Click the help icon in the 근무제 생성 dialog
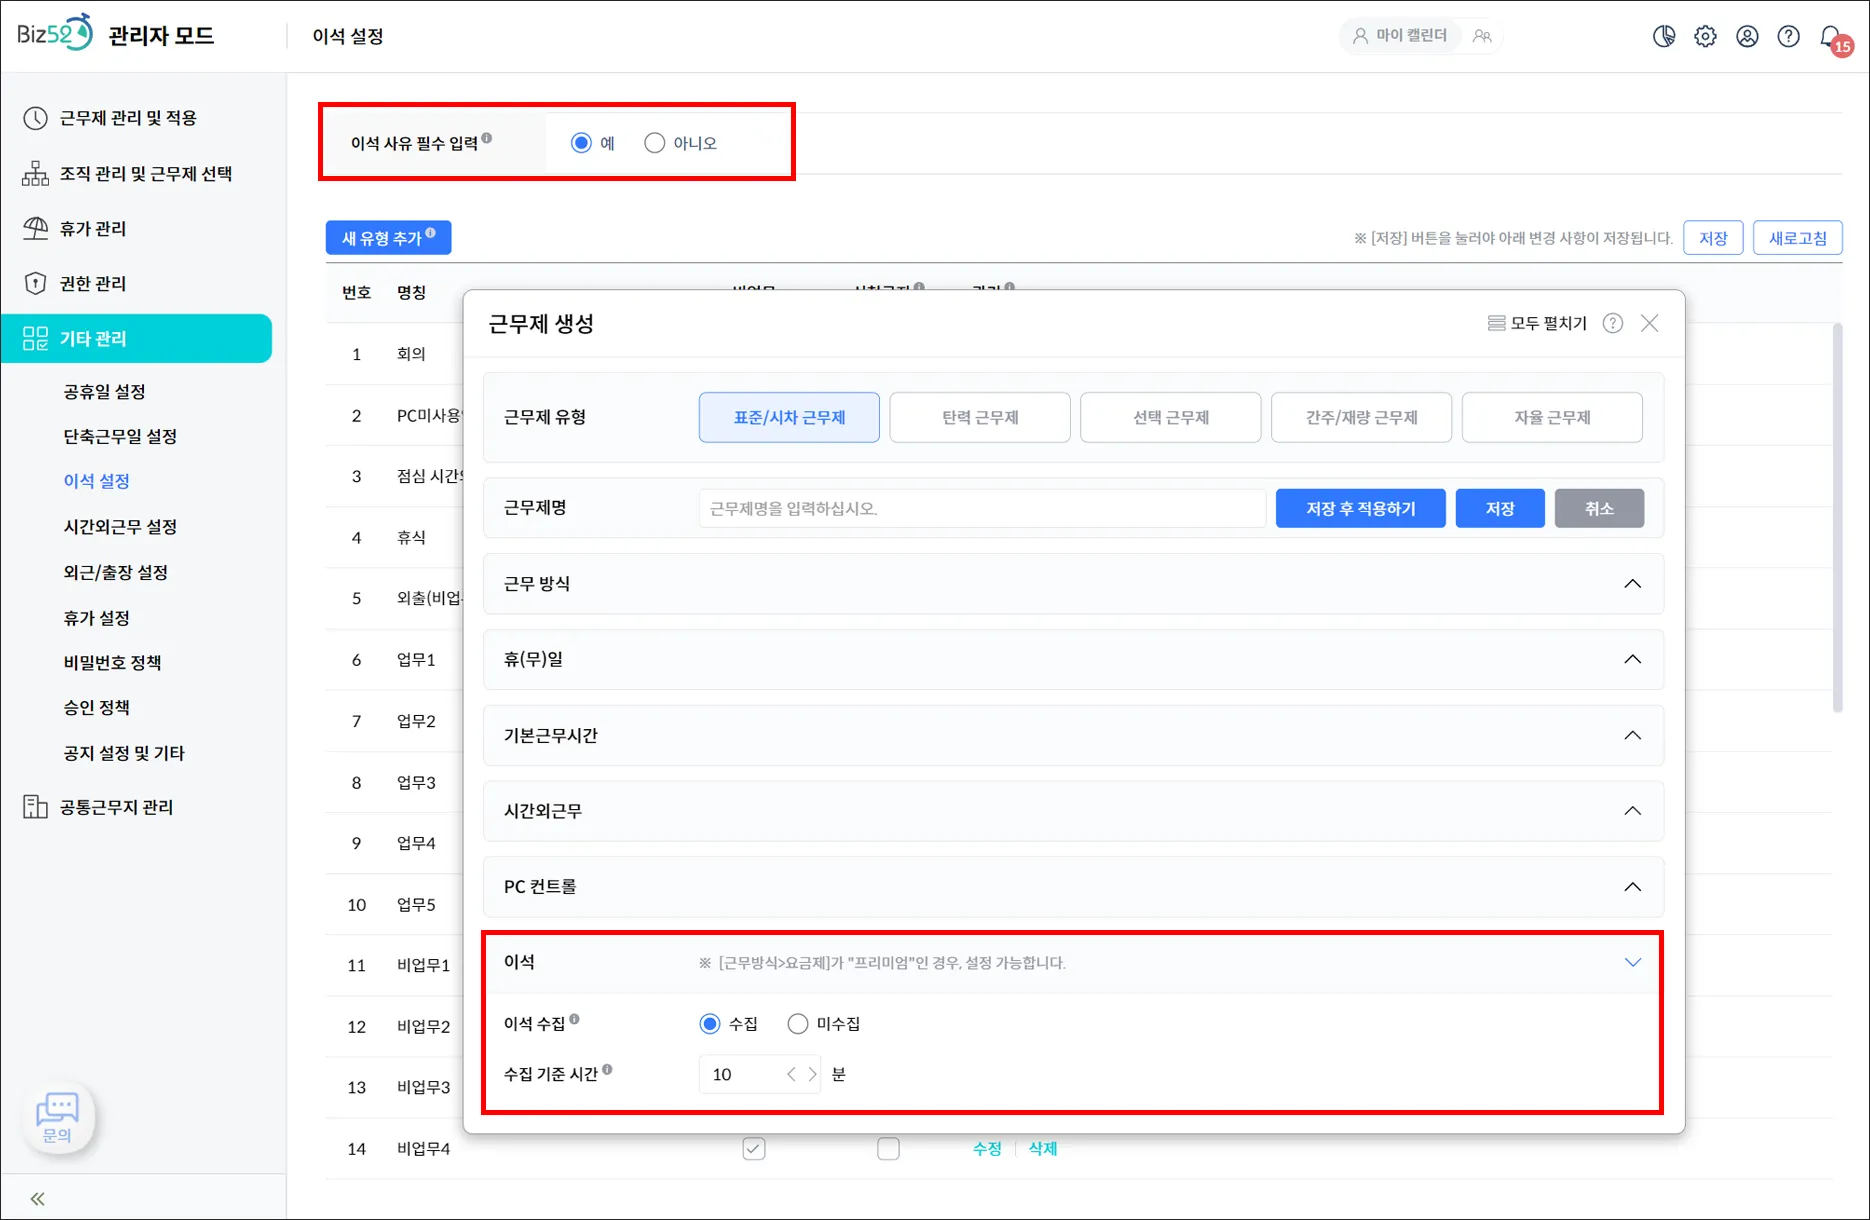Viewport: 1870px width, 1220px height. tap(1613, 323)
